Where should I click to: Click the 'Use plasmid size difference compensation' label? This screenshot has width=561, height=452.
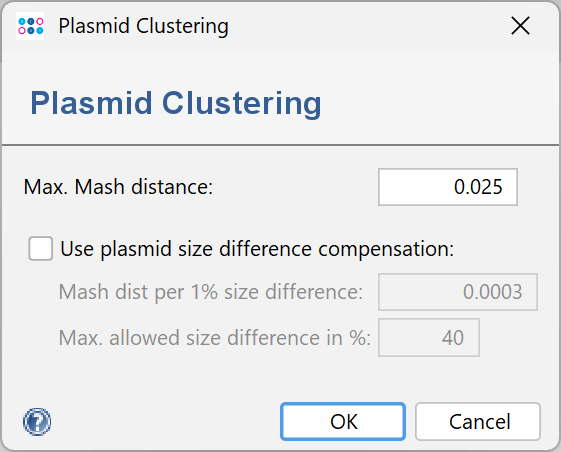257,249
